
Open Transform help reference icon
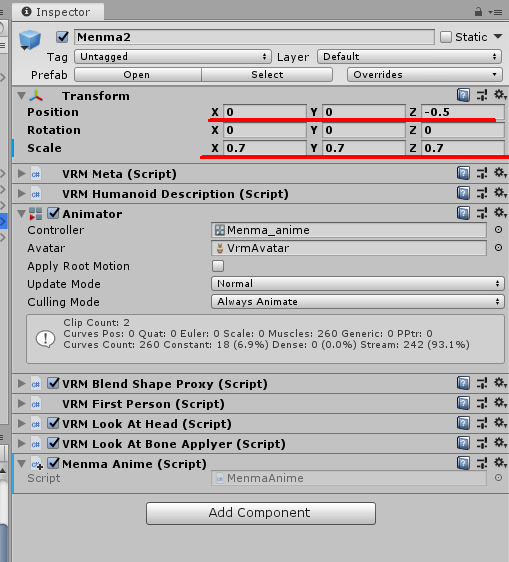(x=463, y=95)
